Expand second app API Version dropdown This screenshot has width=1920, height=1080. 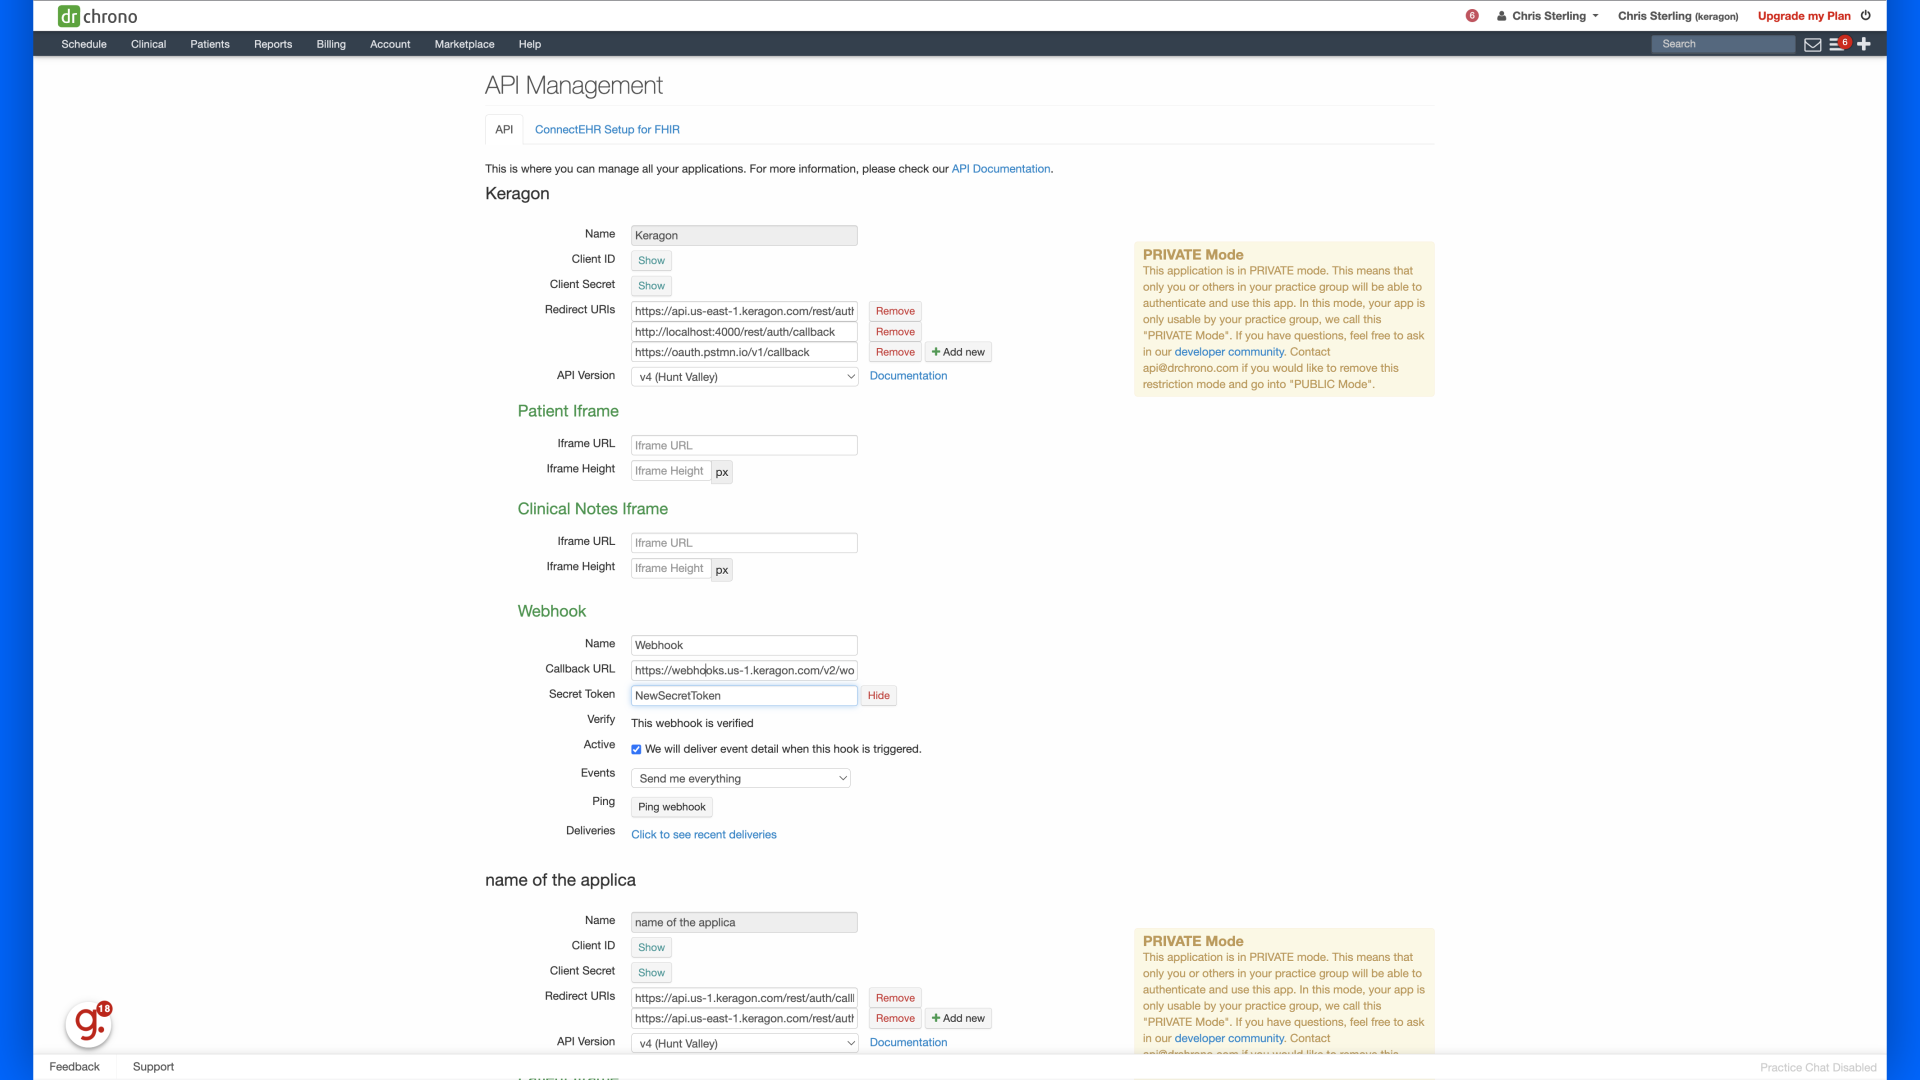click(744, 1043)
